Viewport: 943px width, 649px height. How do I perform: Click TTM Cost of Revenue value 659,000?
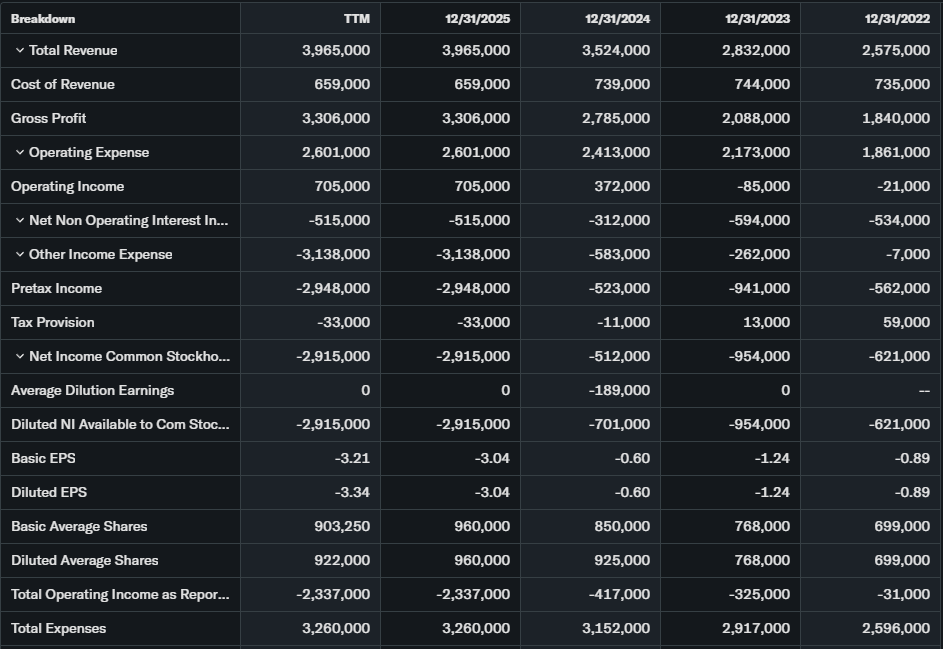pos(342,84)
